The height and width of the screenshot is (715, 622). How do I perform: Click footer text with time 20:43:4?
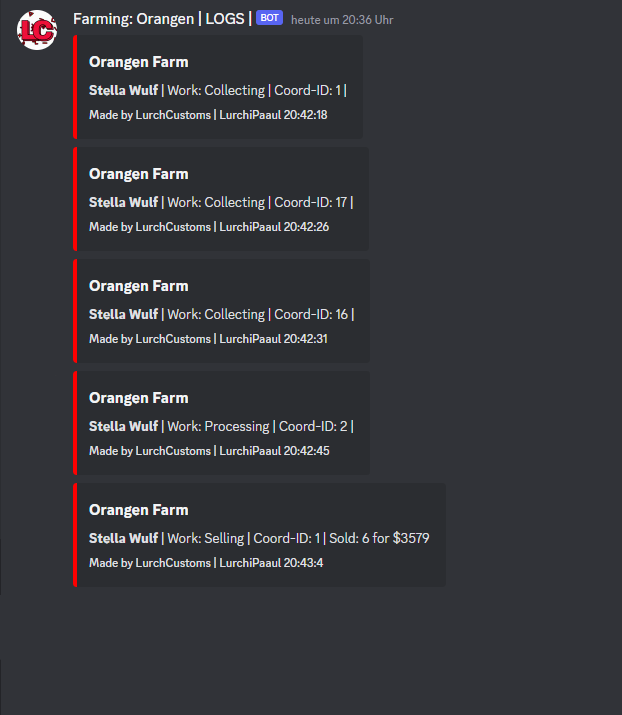(x=206, y=563)
